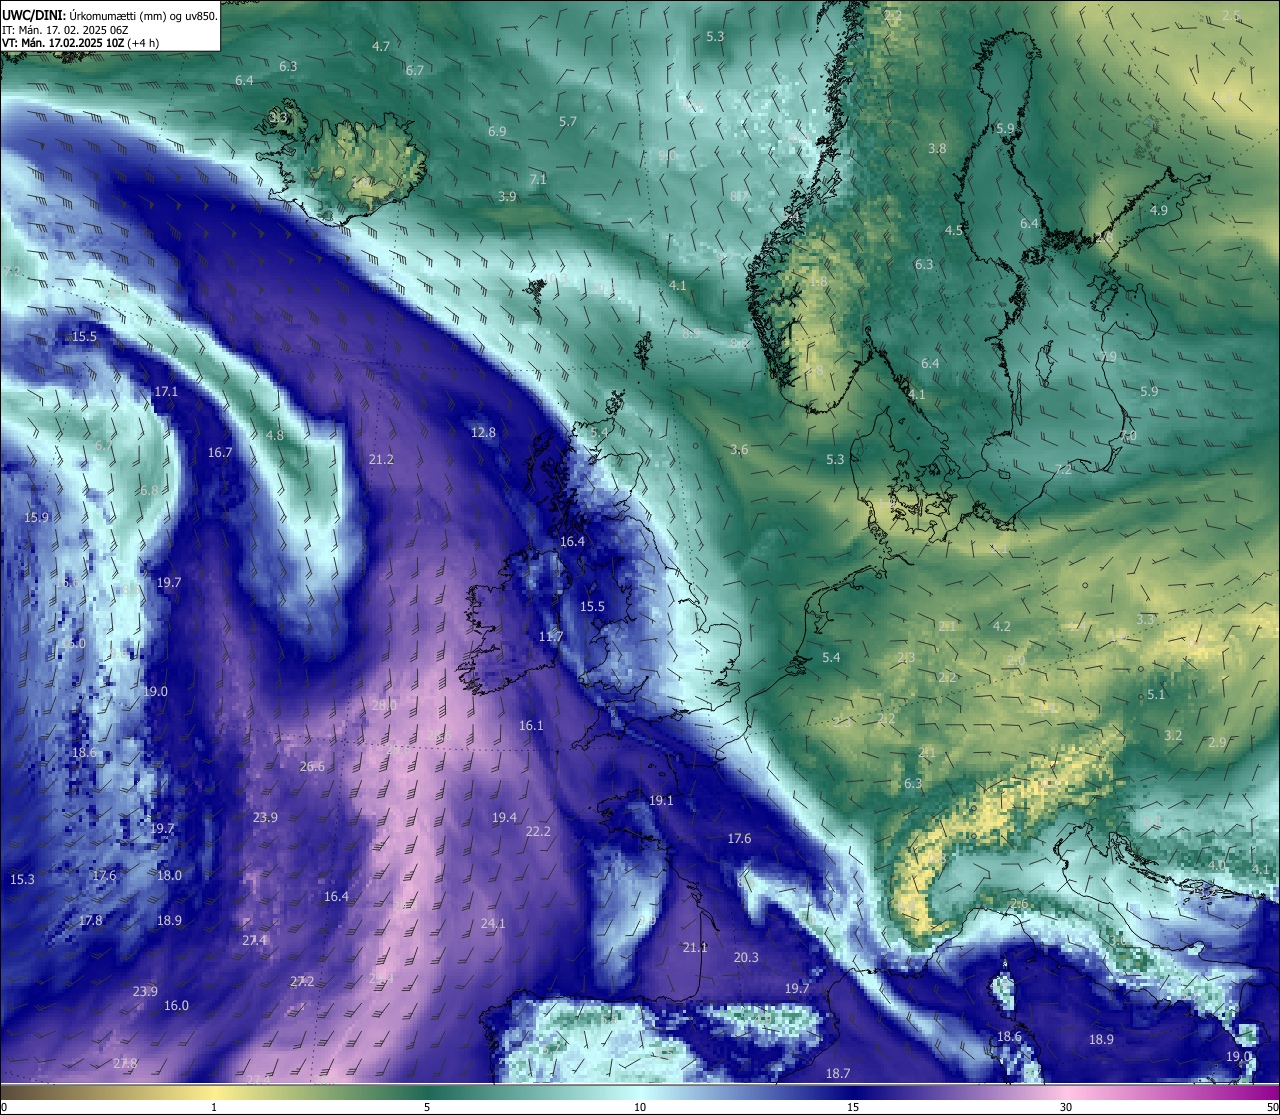The width and height of the screenshot is (1280, 1115).
Task: Click the 20.3 value over southern France
Action: 746,958
